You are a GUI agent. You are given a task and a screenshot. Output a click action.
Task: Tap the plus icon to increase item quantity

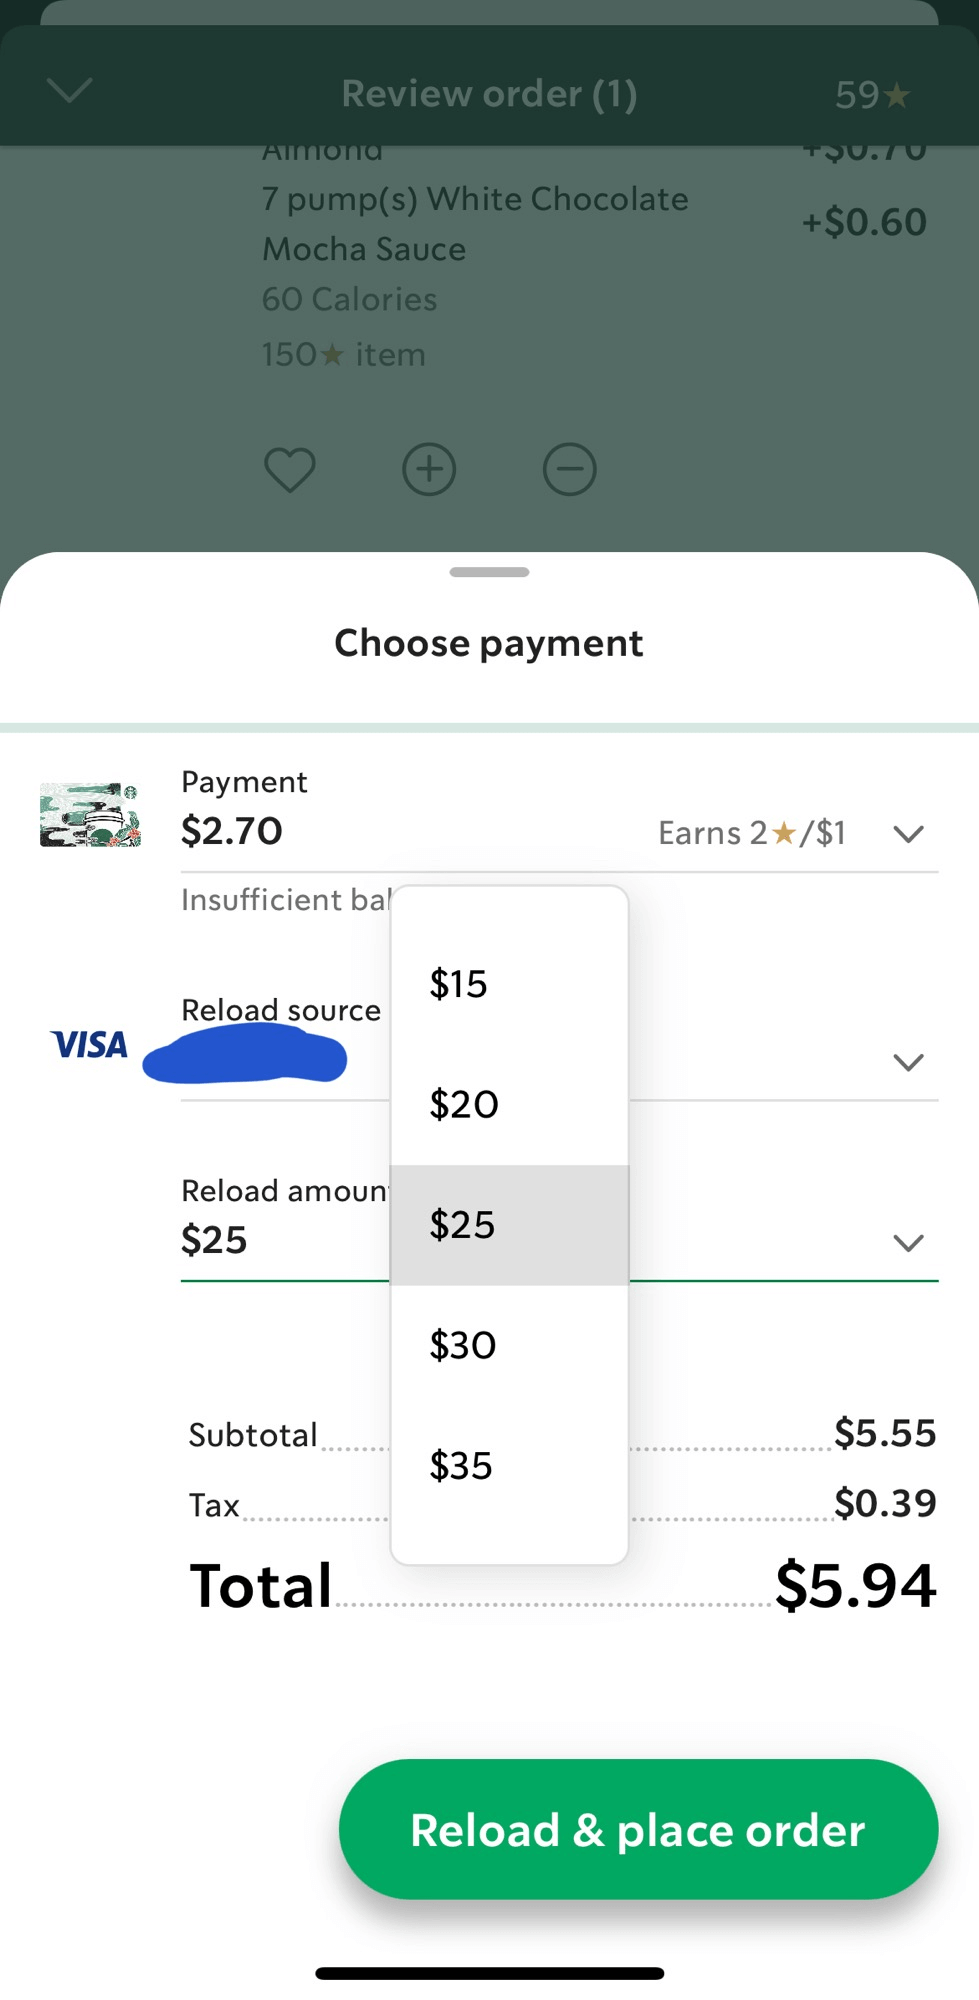click(x=429, y=469)
